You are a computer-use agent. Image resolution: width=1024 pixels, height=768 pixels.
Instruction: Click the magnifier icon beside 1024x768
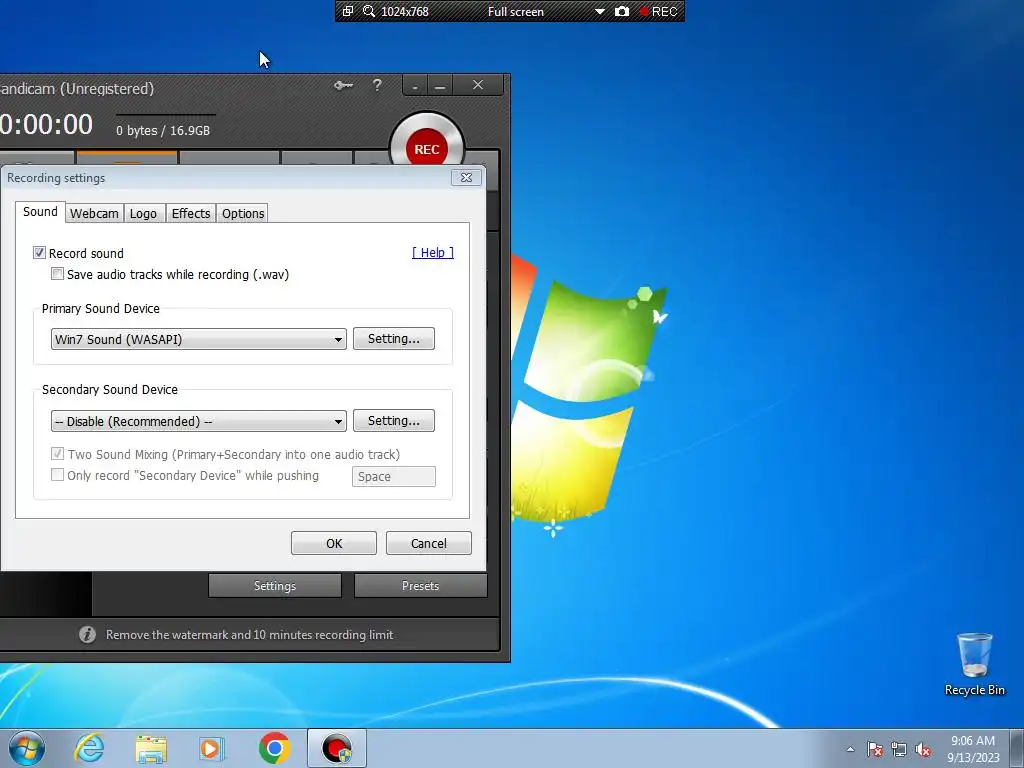pyautogui.click(x=369, y=11)
